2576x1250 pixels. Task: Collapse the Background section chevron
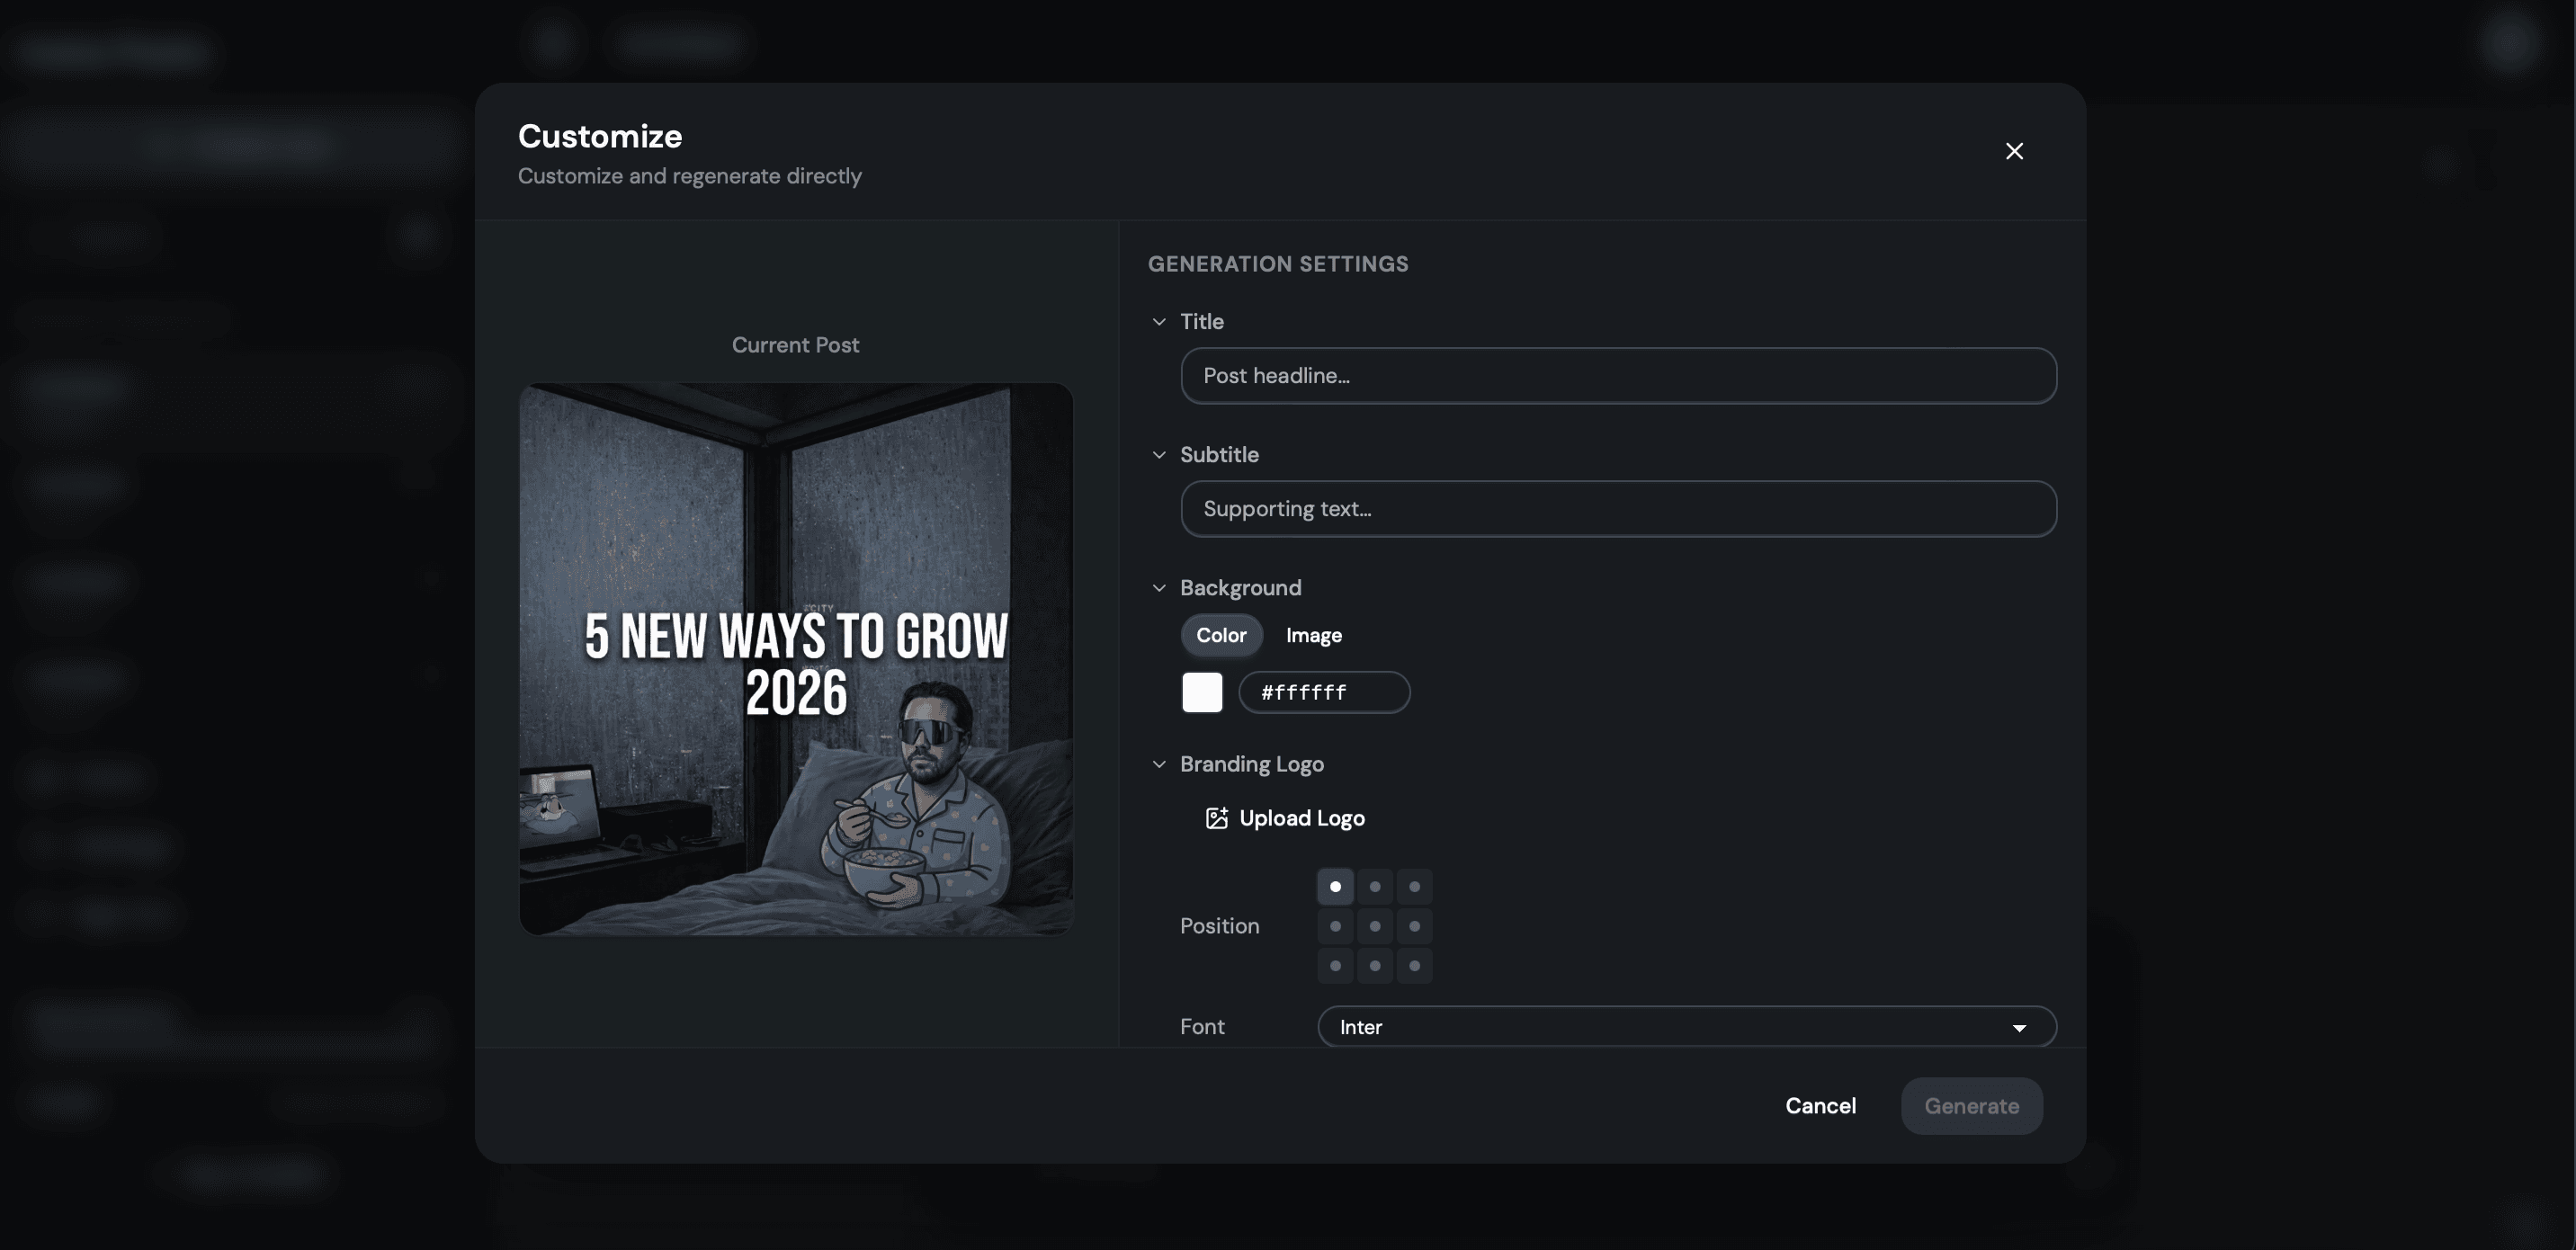(1159, 588)
